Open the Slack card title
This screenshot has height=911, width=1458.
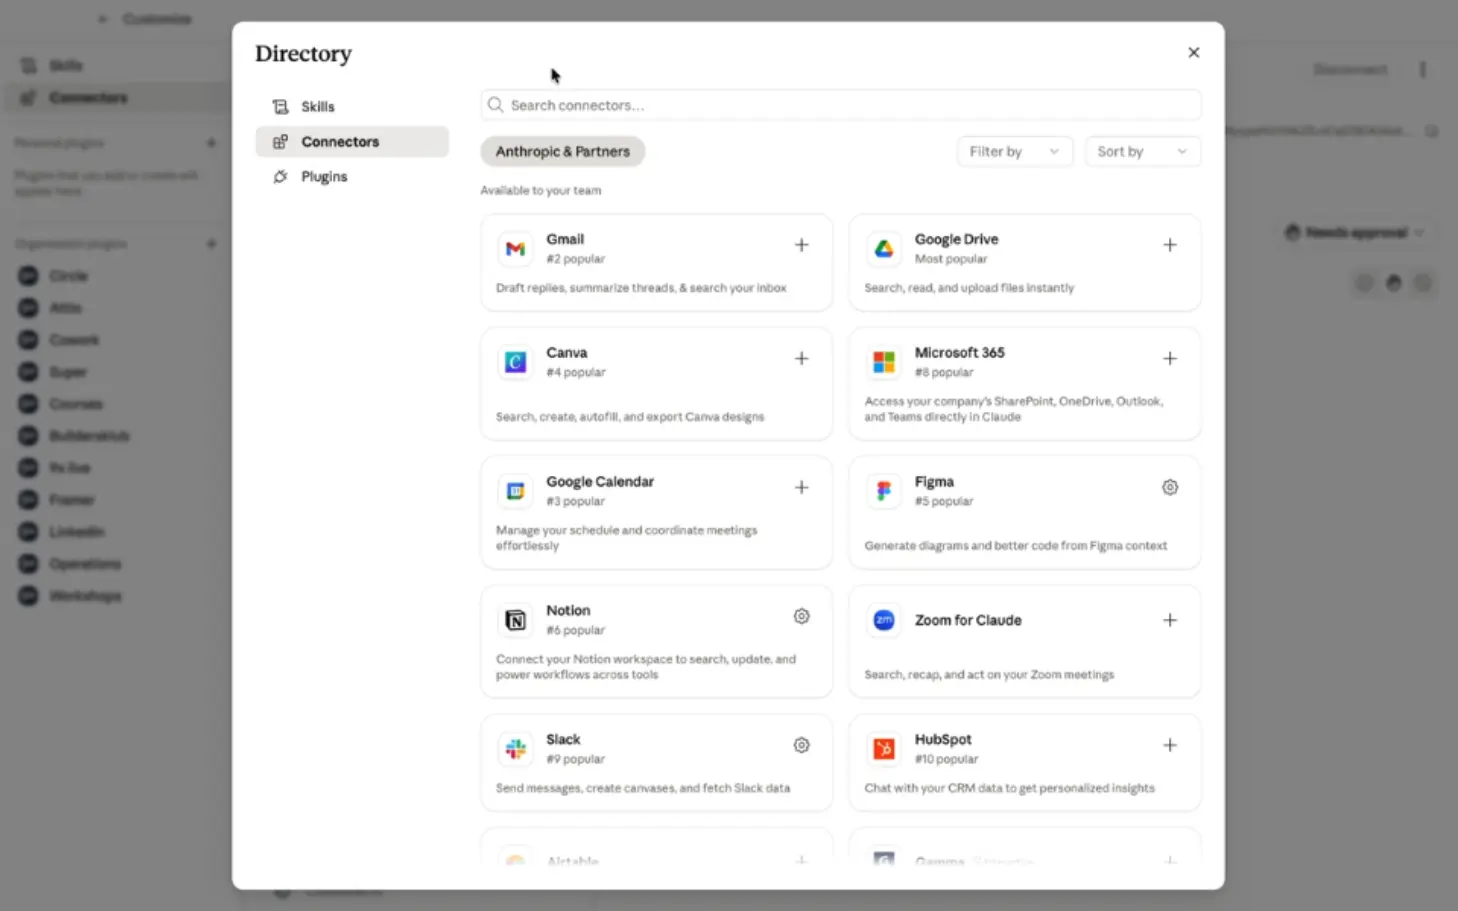(x=563, y=739)
